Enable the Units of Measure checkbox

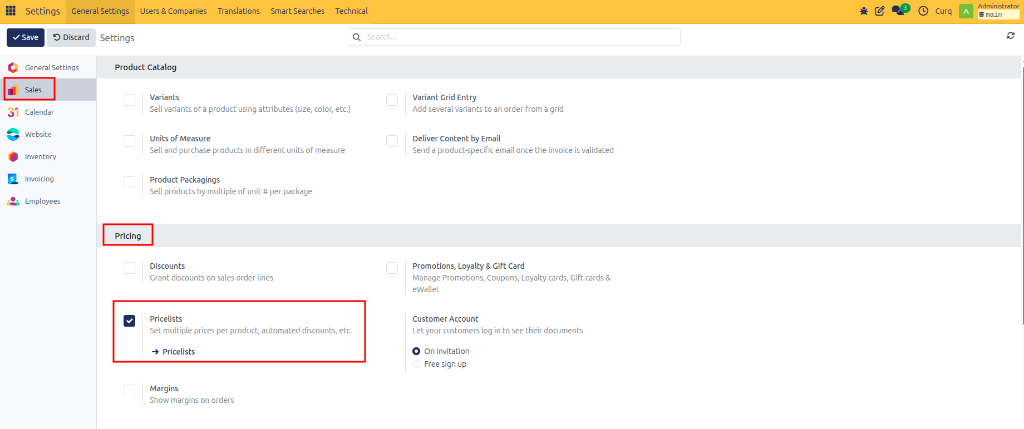[x=129, y=141]
